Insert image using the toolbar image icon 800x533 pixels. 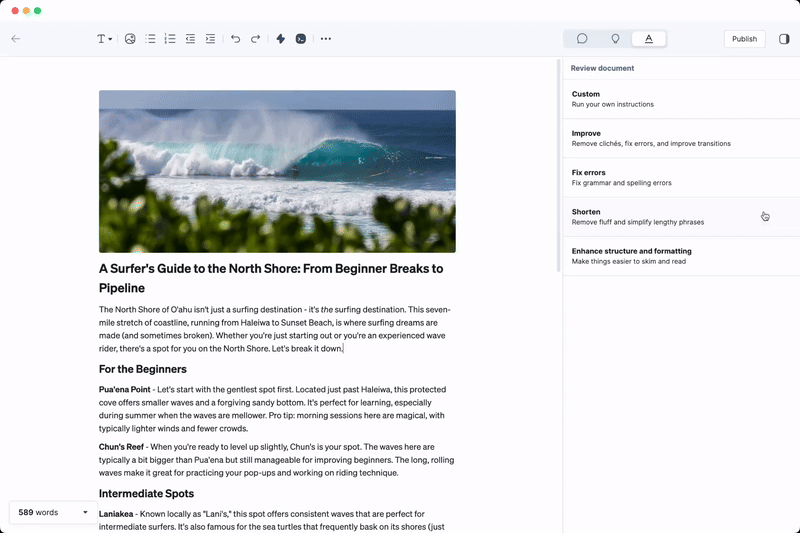(x=130, y=39)
